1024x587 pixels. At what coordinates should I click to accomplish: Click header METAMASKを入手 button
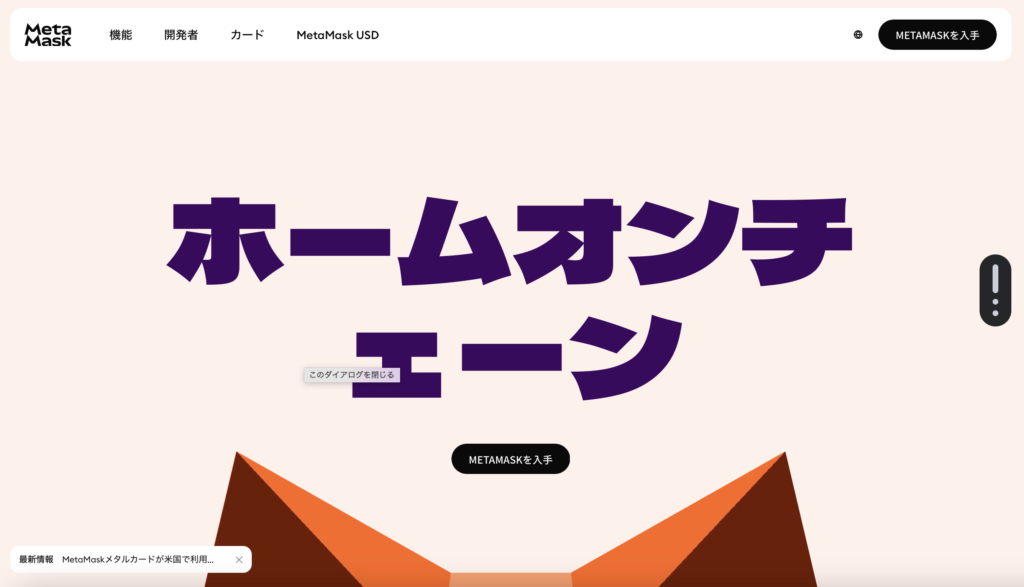coord(937,35)
